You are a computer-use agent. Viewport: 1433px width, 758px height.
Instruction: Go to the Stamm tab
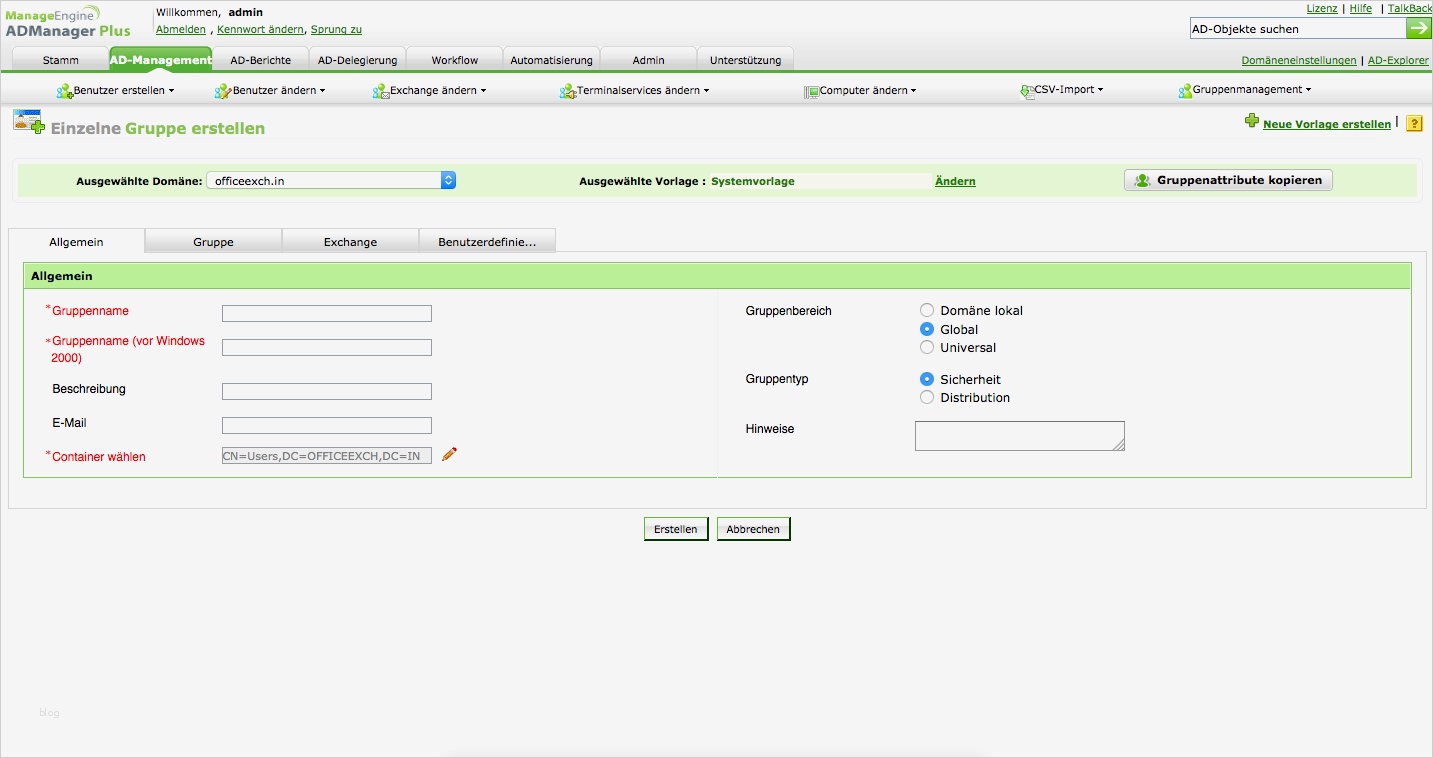tap(61, 60)
